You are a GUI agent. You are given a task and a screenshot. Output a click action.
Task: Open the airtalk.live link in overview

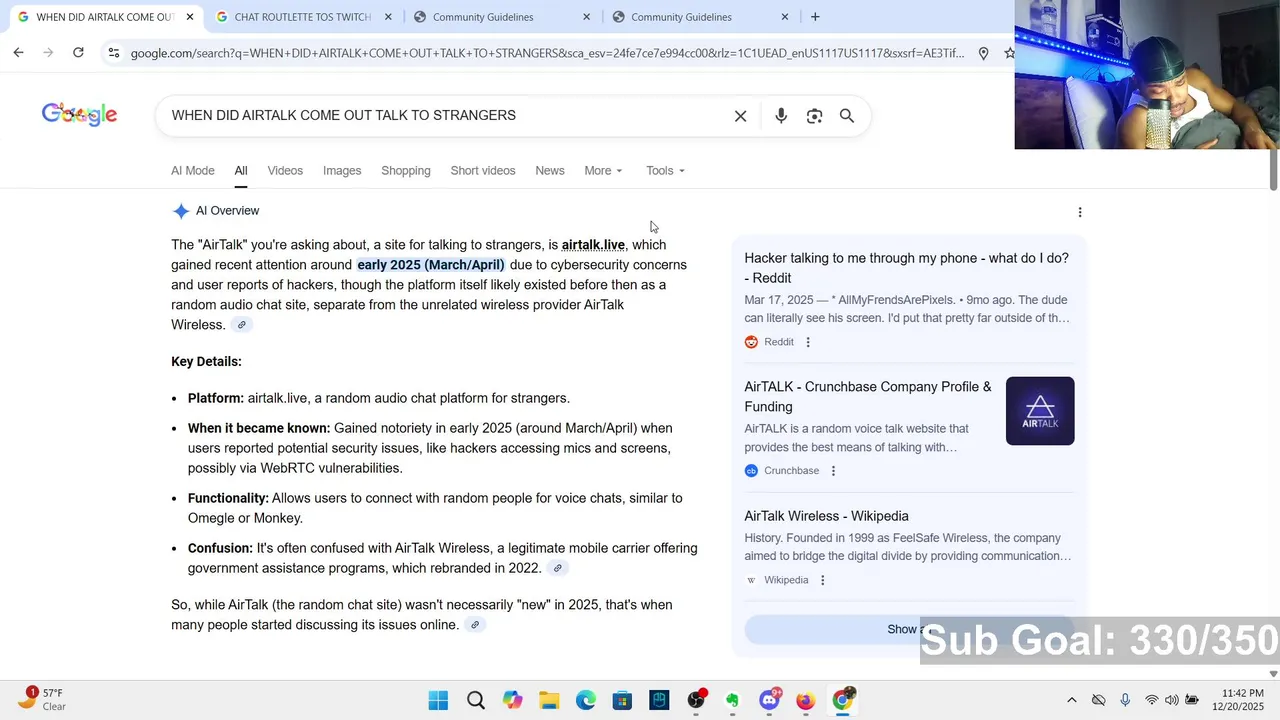point(593,245)
